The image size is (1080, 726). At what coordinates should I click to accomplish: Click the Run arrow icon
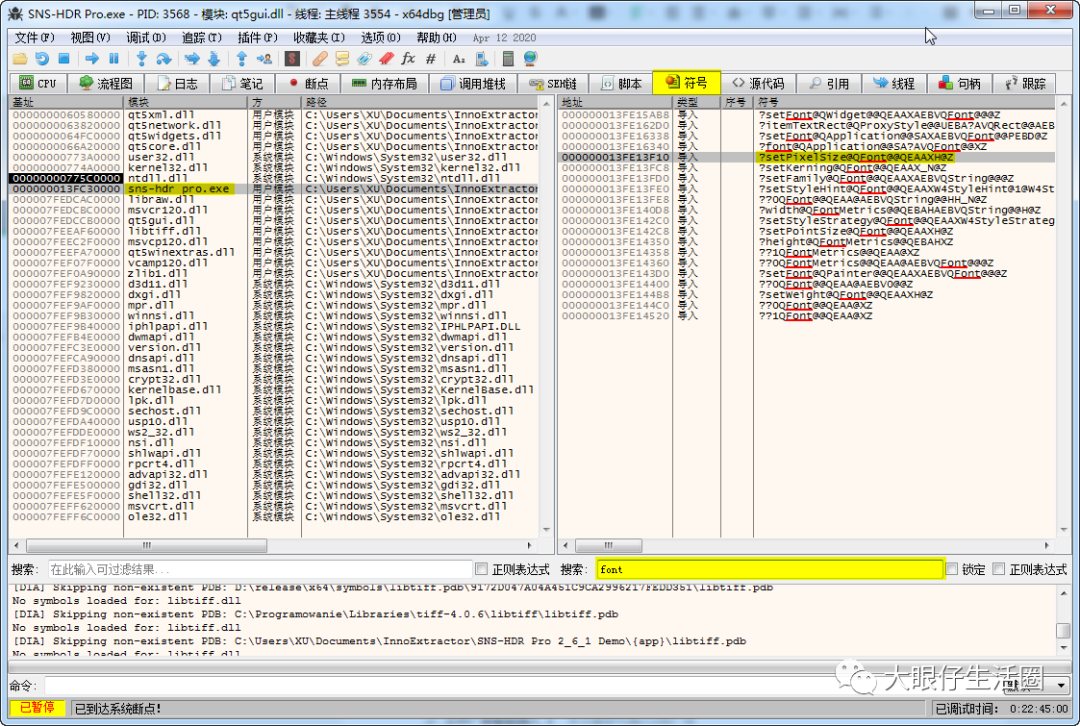(x=92, y=59)
